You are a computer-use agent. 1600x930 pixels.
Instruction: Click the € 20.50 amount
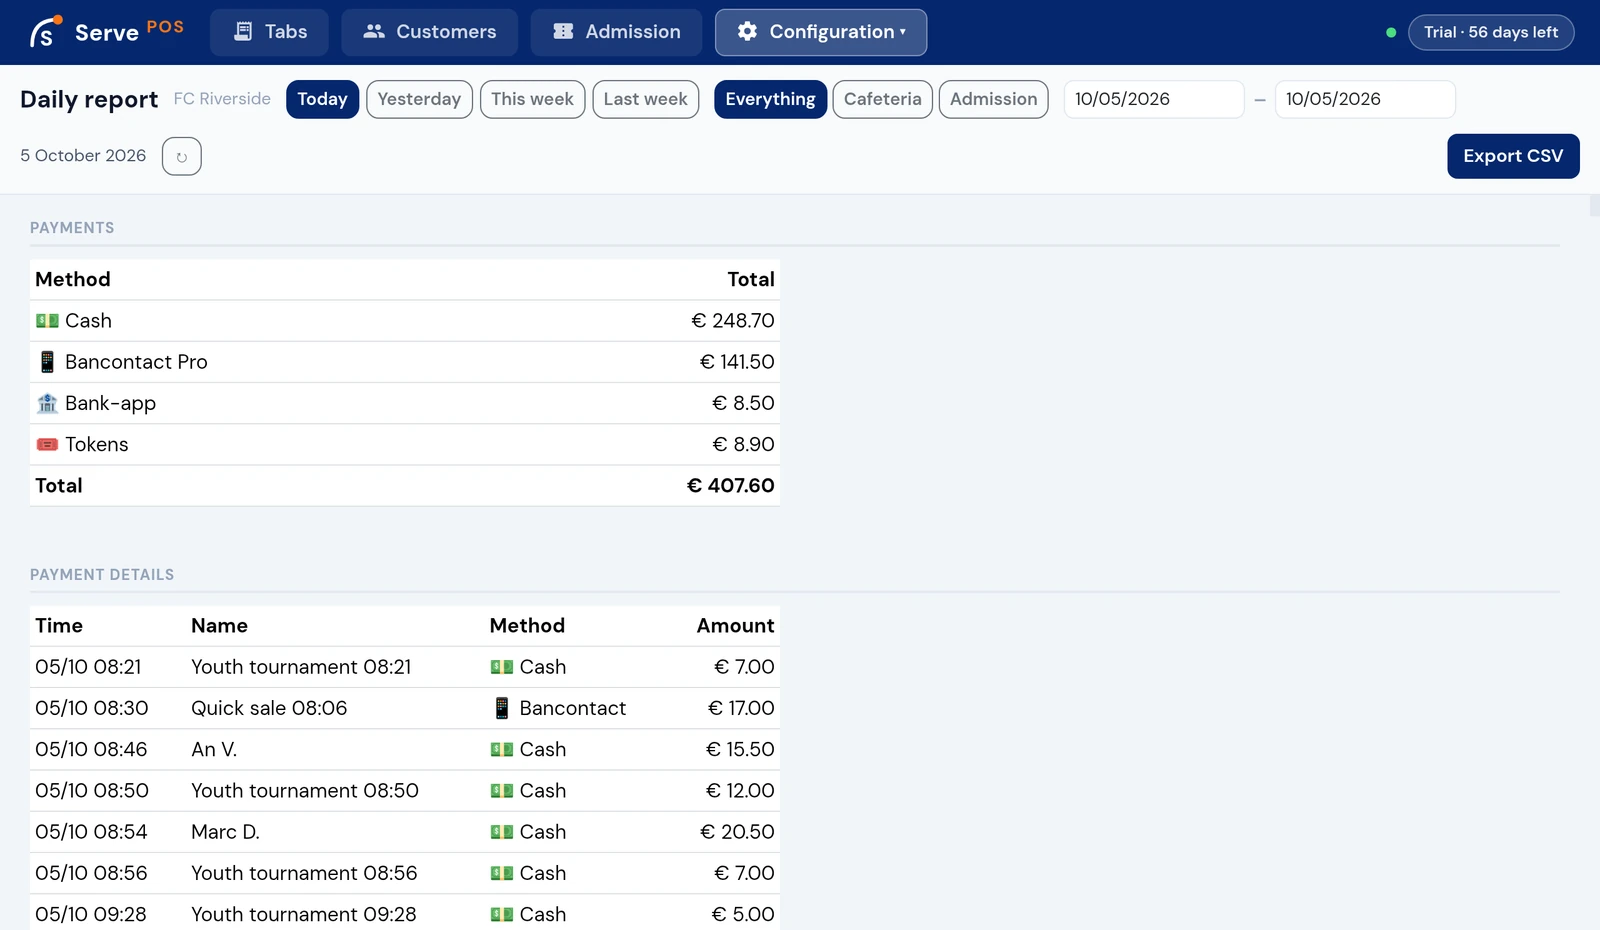pos(737,832)
